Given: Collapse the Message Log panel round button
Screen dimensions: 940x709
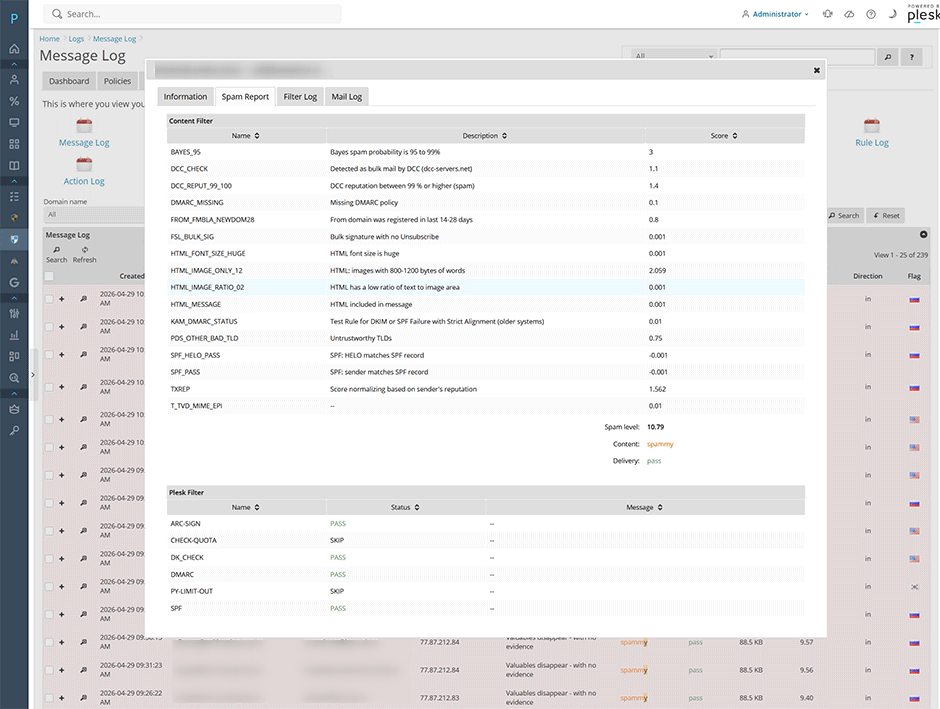Looking at the screenshot, I should pos(923,234).
